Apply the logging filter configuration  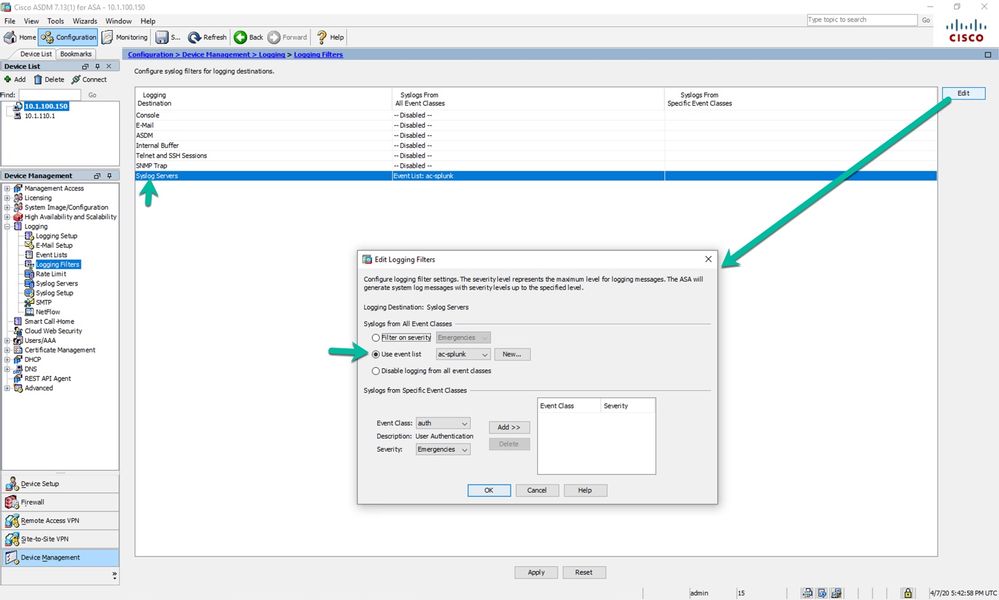536,573
